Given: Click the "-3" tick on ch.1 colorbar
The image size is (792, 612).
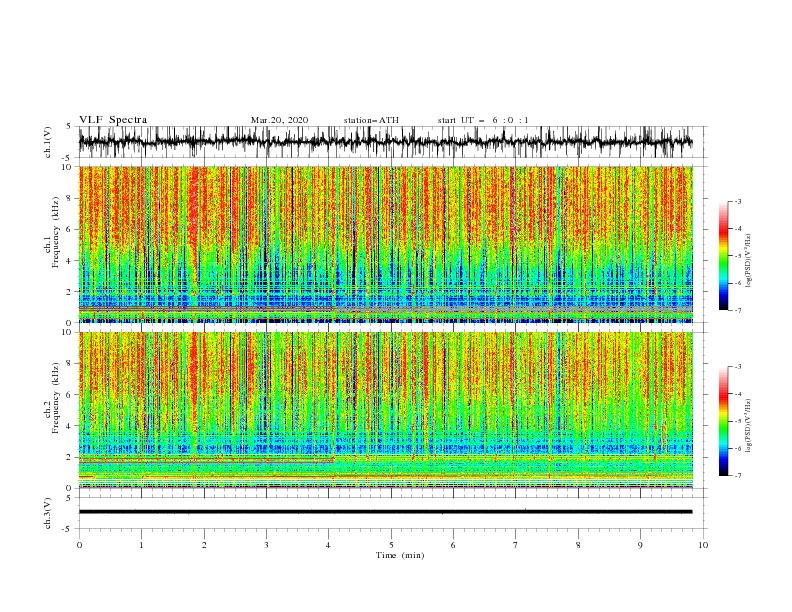Looking at the screenshot, I should click(x=737, y=201).
